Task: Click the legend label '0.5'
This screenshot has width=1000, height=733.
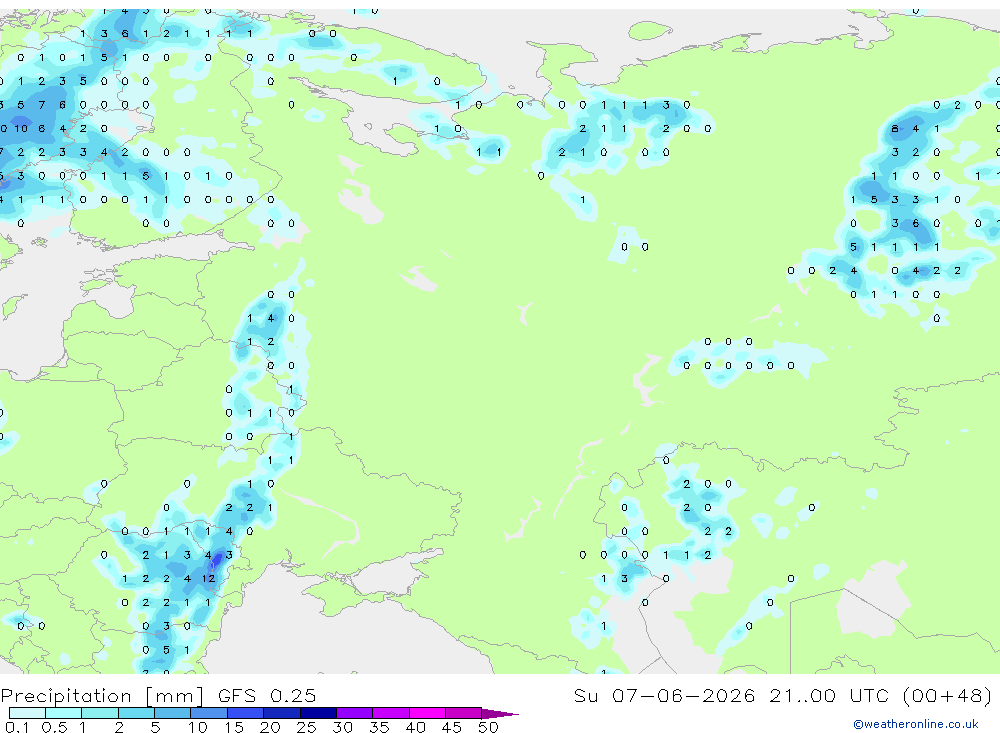Action: pos(54,727)
